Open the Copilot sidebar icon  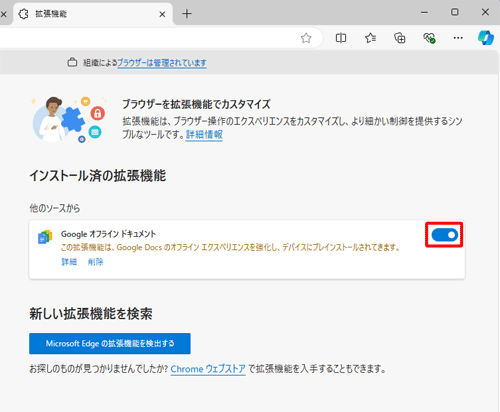pyautogui.click(x=486, y=38)
